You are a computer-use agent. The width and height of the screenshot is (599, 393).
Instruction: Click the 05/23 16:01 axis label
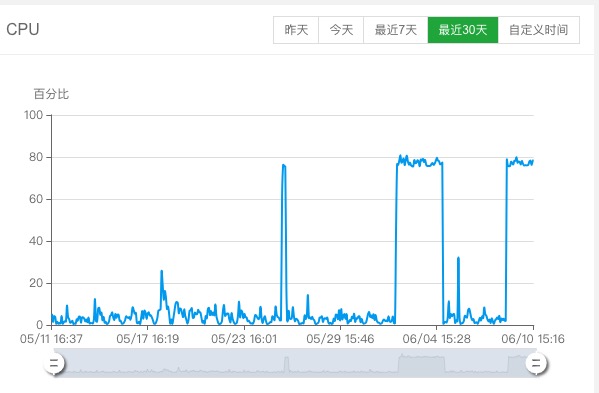point(244,339)
